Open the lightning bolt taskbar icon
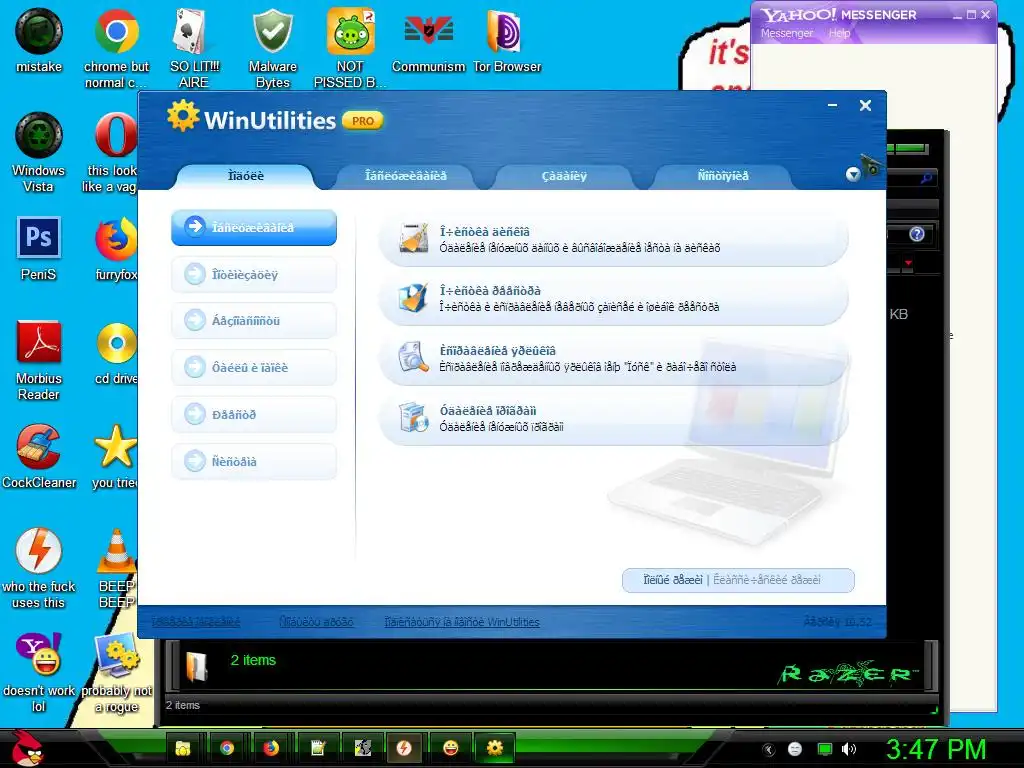The width and height of the screenshot is (1024, 768). tap(404, 748)
